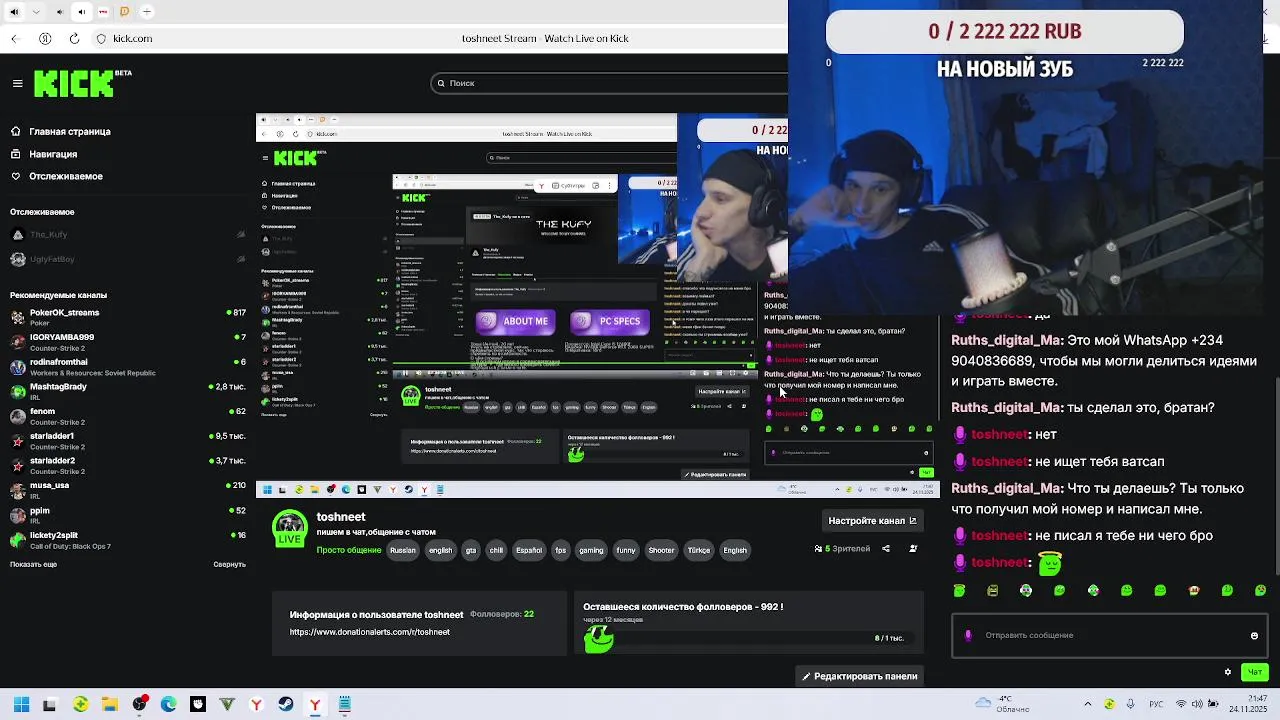Click the Поиск search field

[x=610, y=83]
